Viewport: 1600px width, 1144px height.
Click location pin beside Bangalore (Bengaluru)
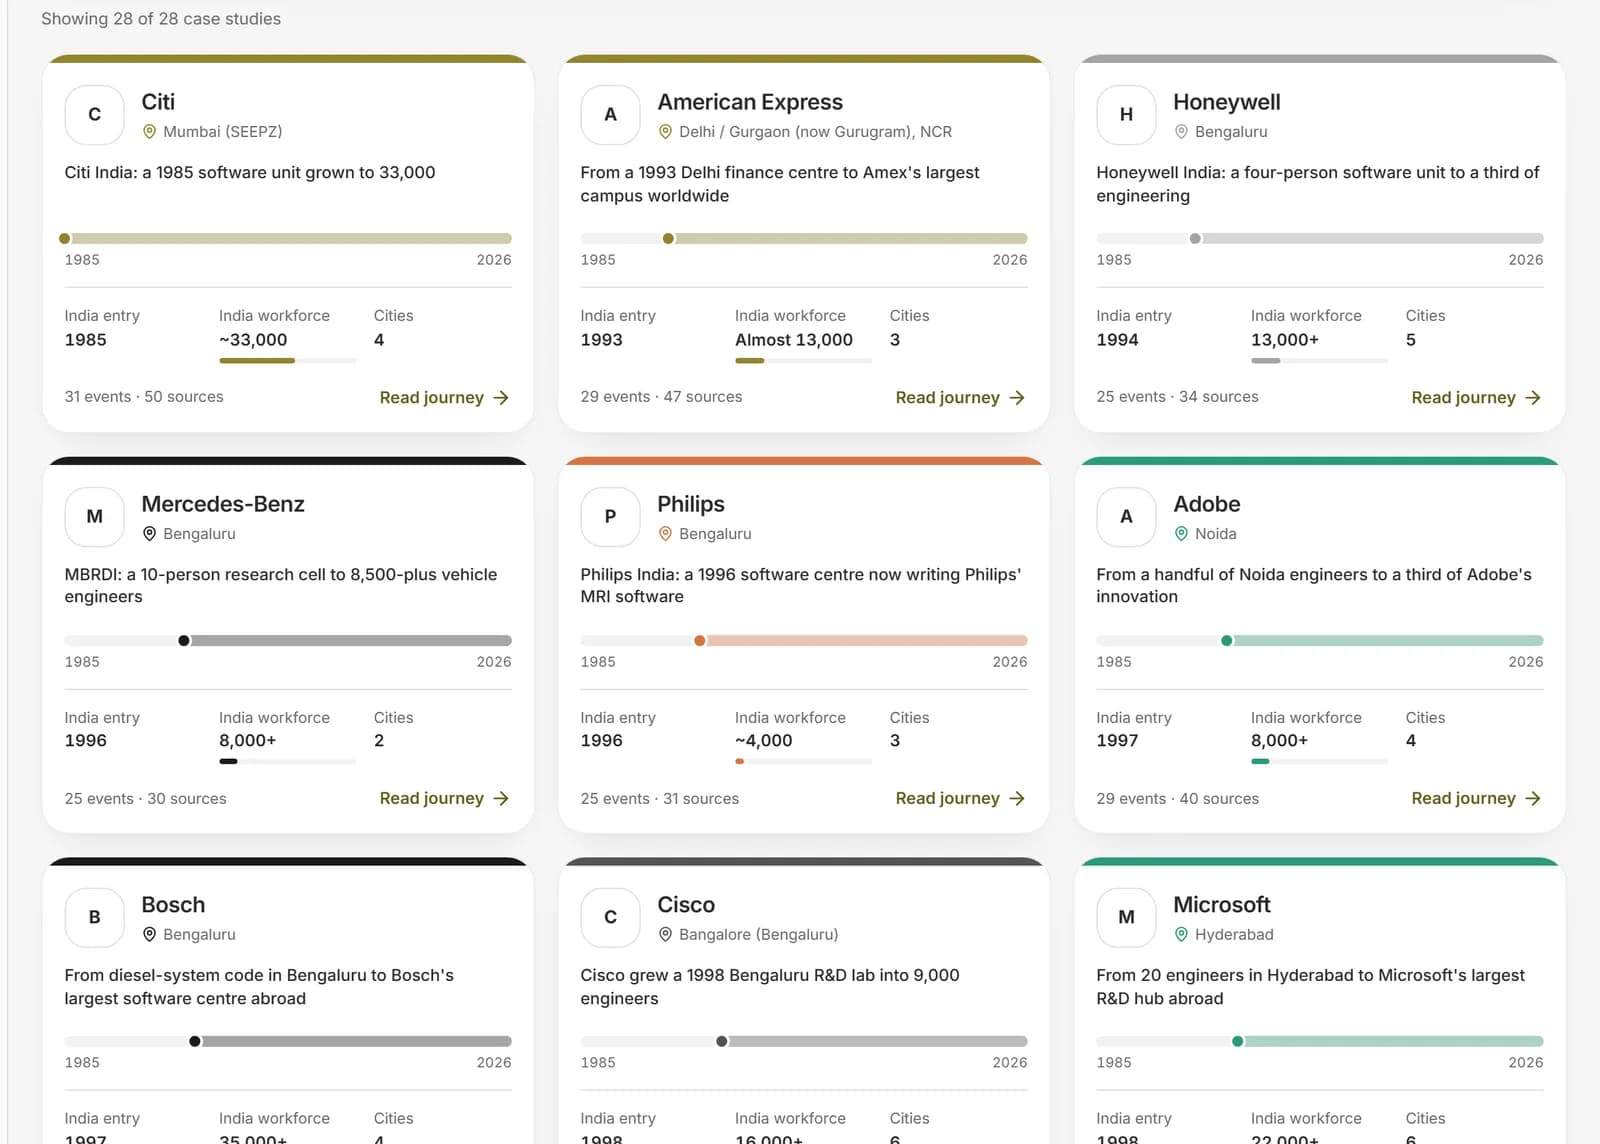(665, 934)
